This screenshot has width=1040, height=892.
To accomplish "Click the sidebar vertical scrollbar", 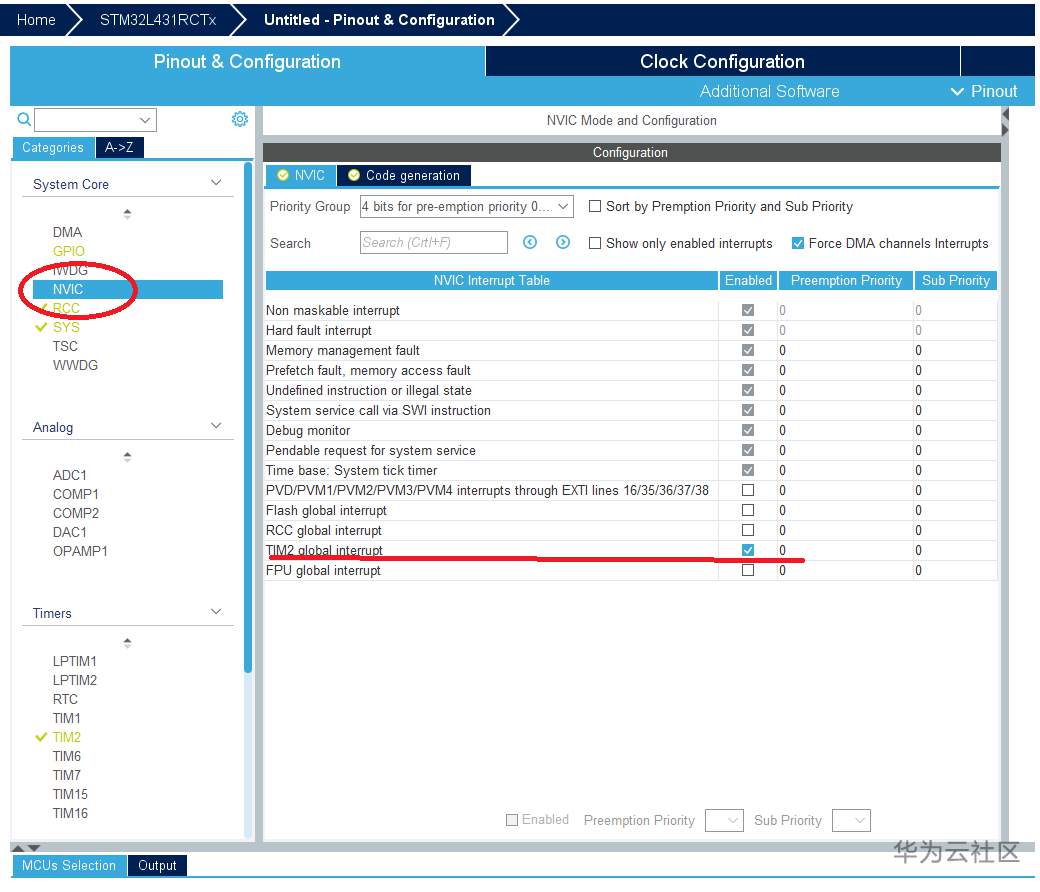I will point(248,418).
